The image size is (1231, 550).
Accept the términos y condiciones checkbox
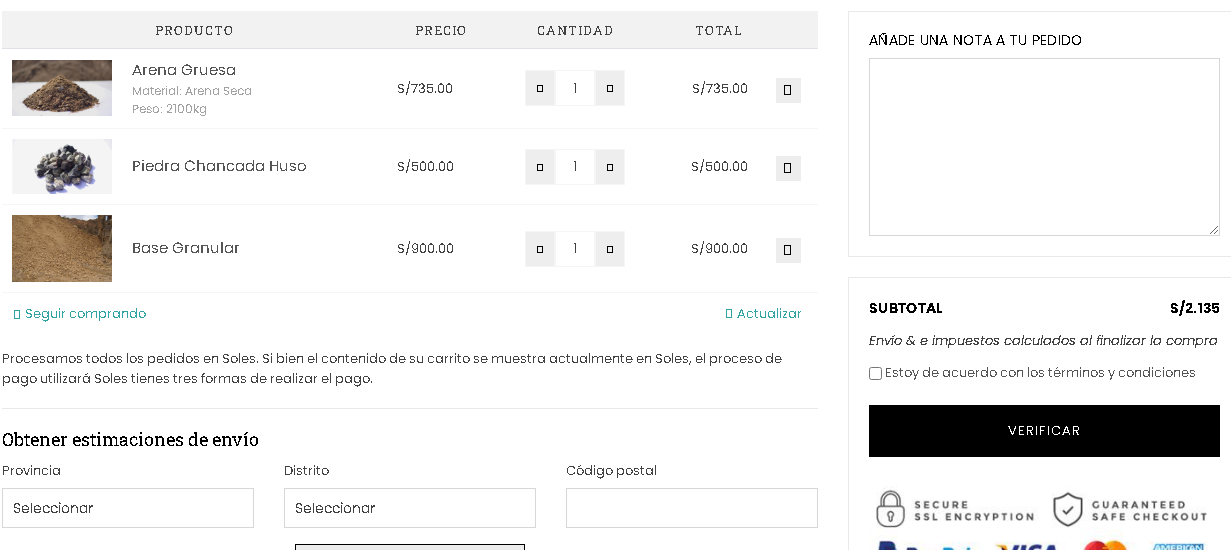876,373
